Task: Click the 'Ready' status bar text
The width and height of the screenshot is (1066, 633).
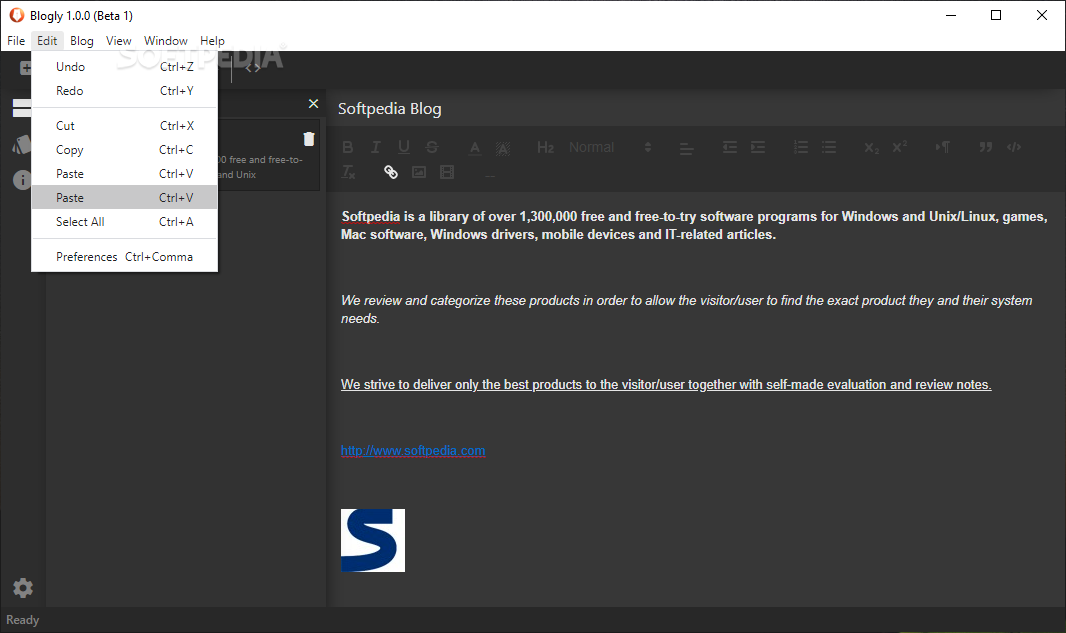Action: click(22, 619)
